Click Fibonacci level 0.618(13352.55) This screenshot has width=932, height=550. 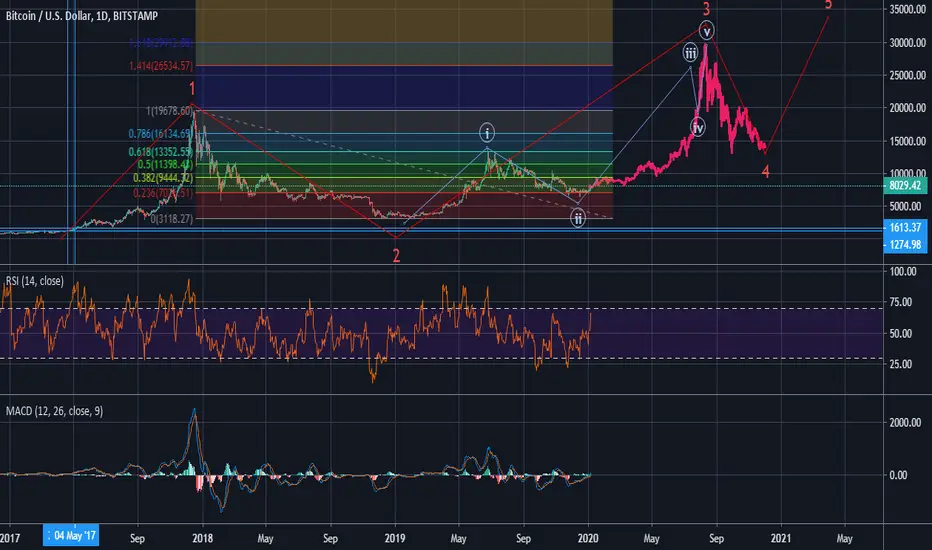coord(160,152)
